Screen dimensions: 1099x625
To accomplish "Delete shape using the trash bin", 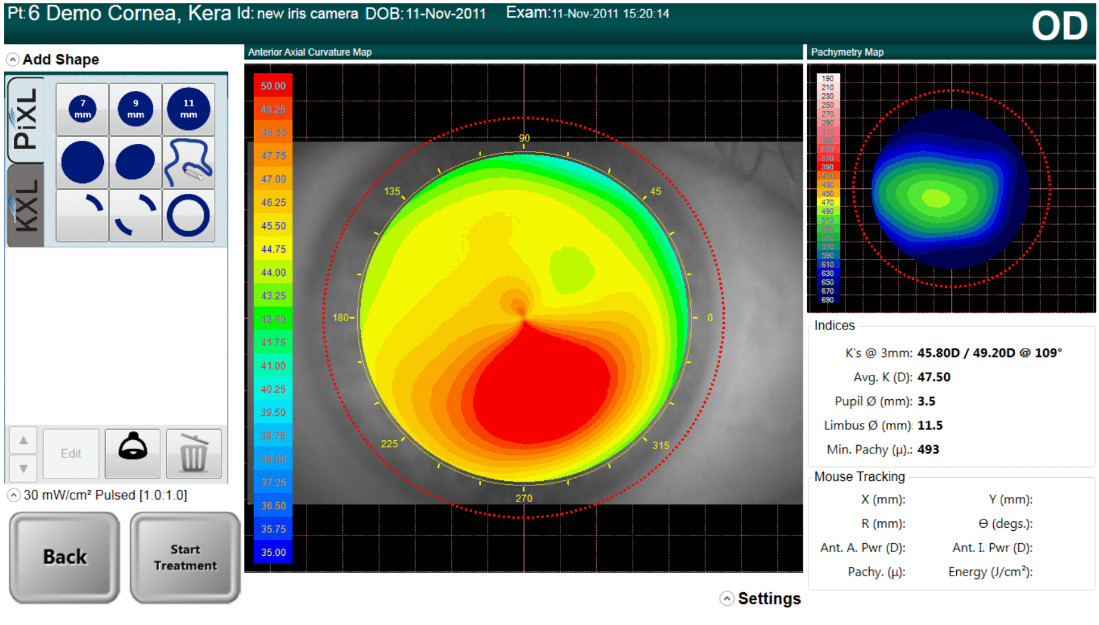I will click(193, 453).
